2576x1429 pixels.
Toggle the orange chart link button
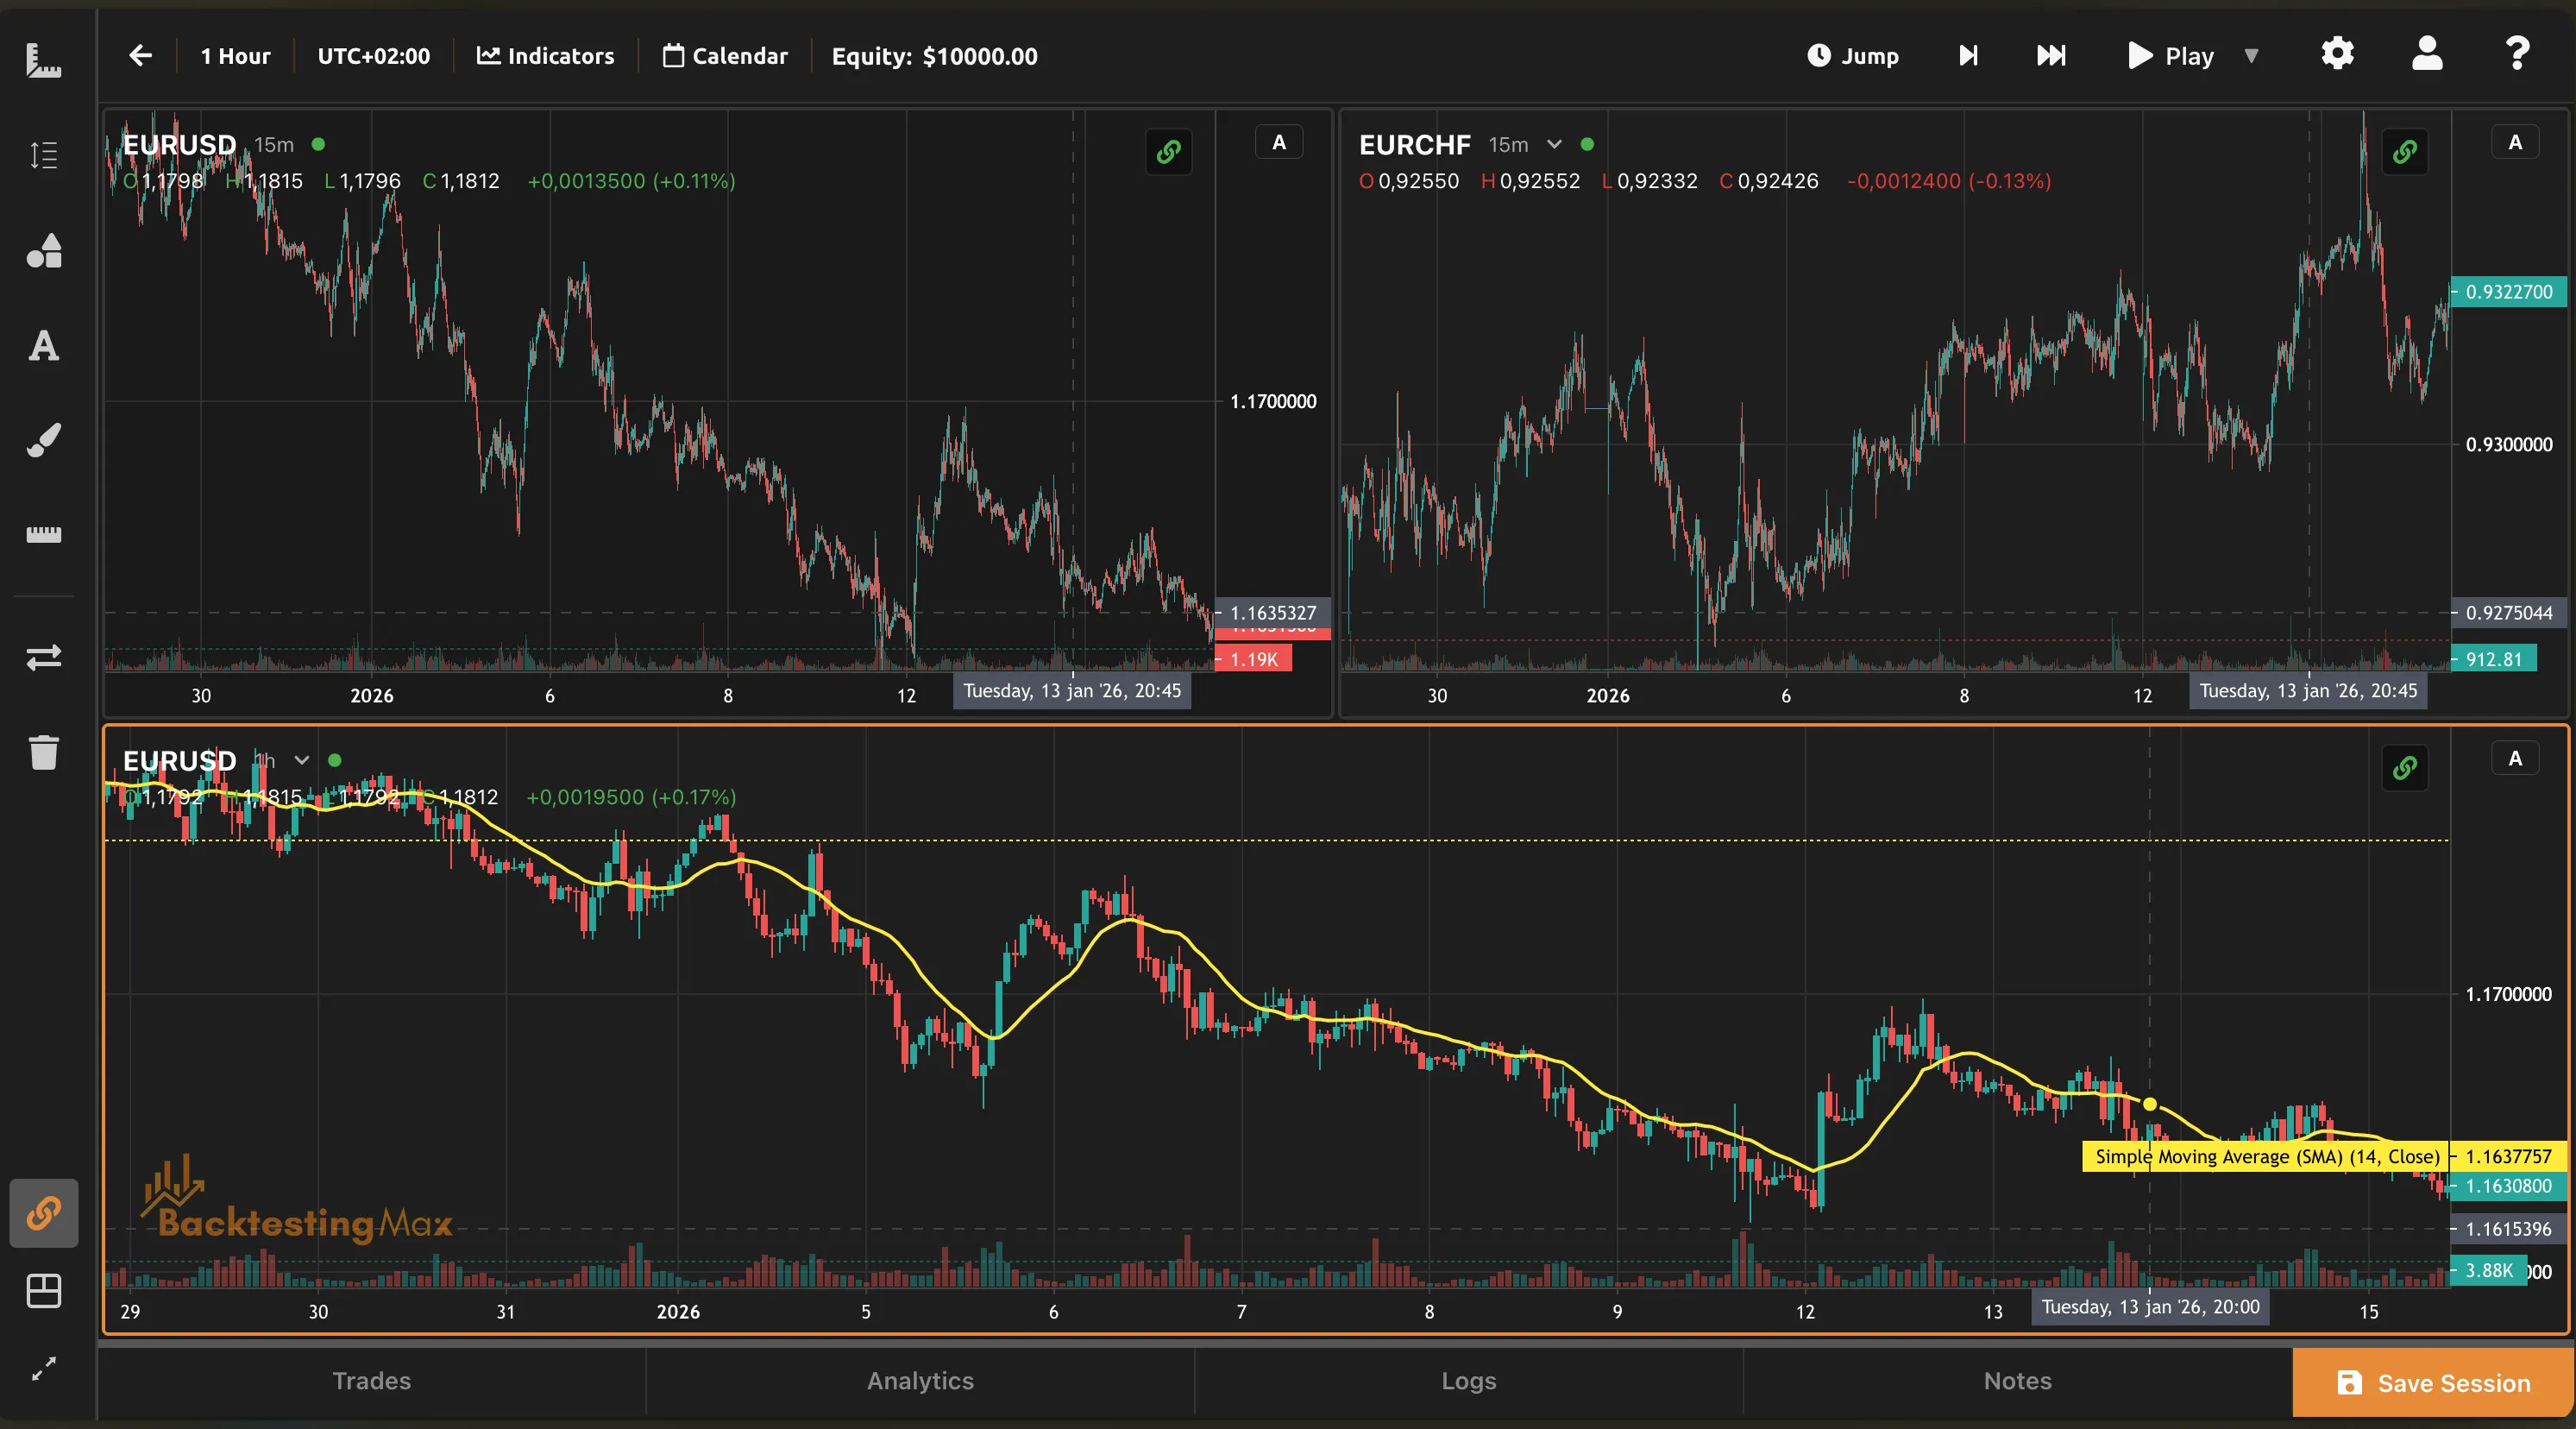pos(44,1213)
